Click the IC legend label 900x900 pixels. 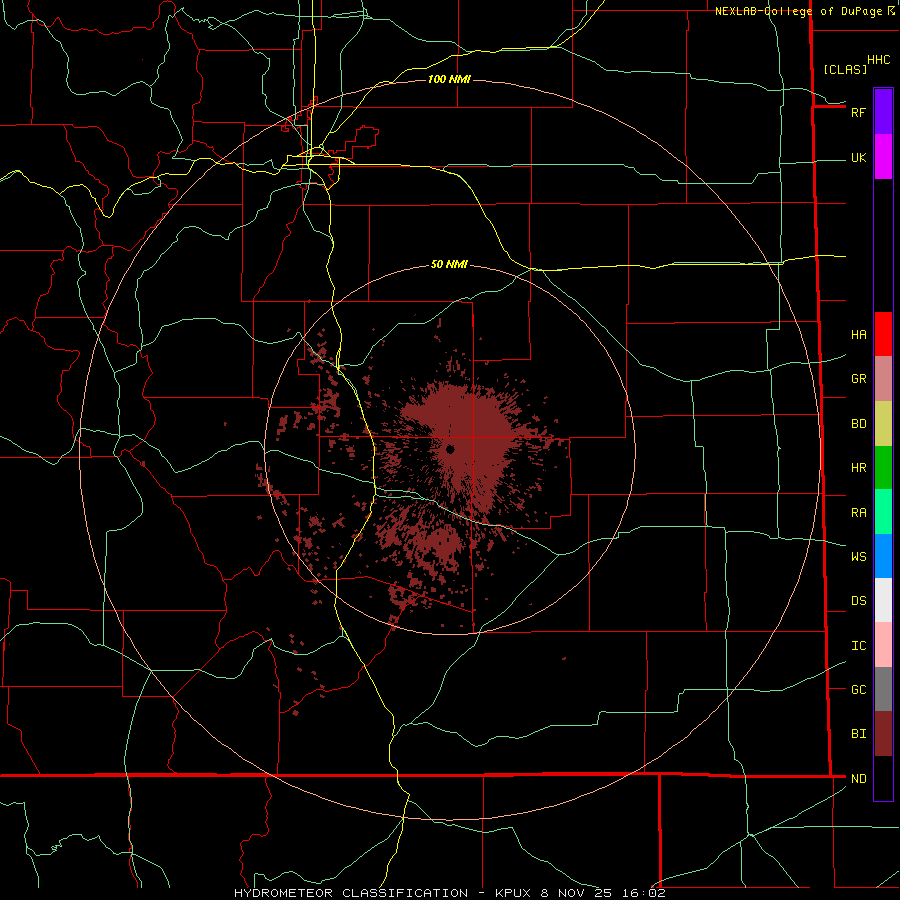[858, 645]
